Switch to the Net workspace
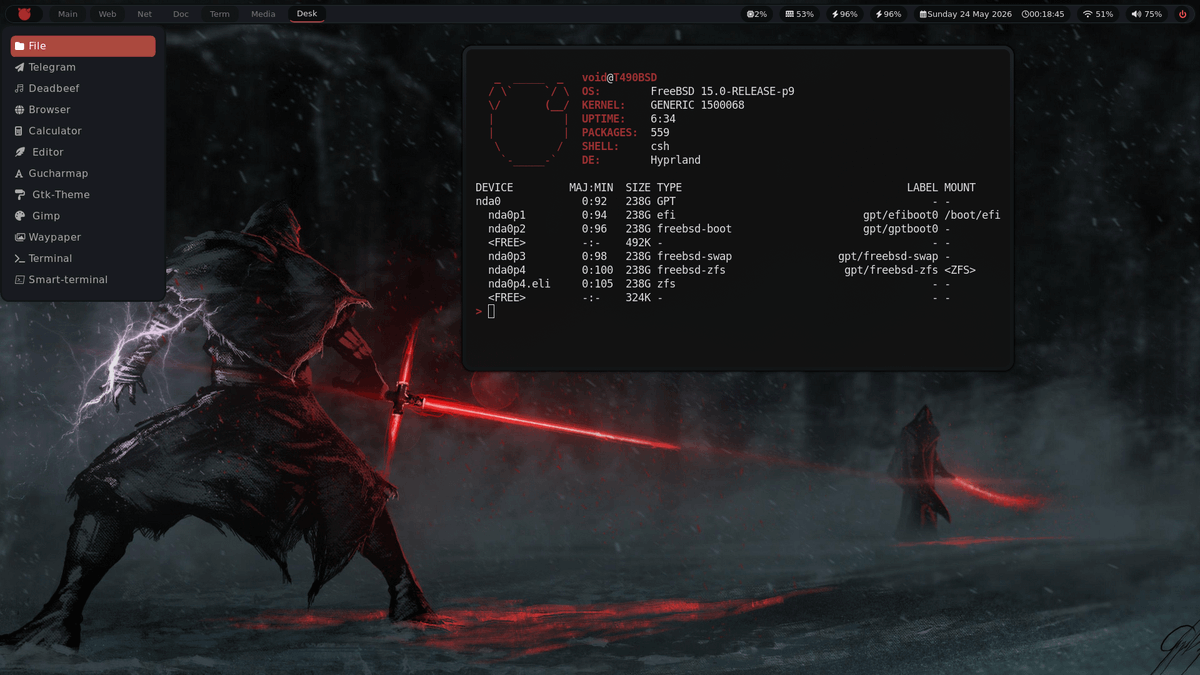The height and width of the screenshot is (675, 1200). point(145,14)
